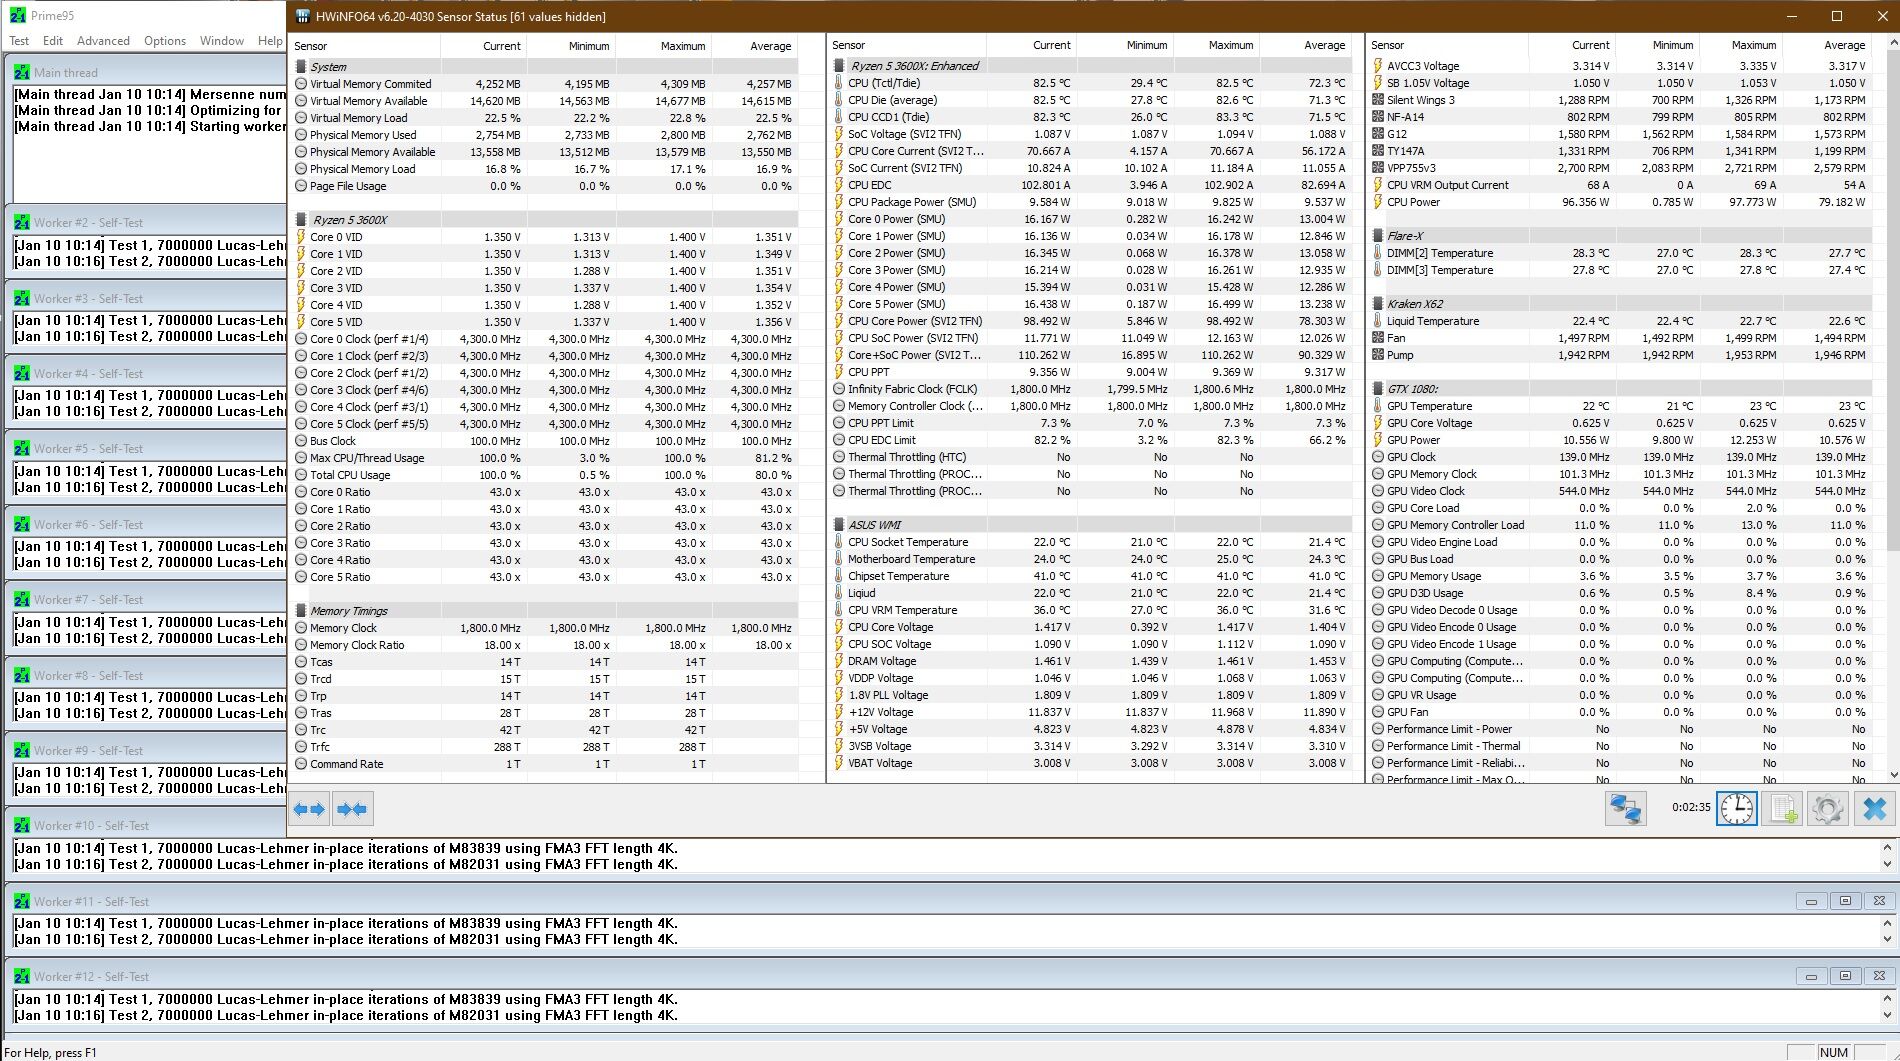
Task: Click the Ryzen 5 3600X: Enhanced group icon
Action: tap(839, 66)
